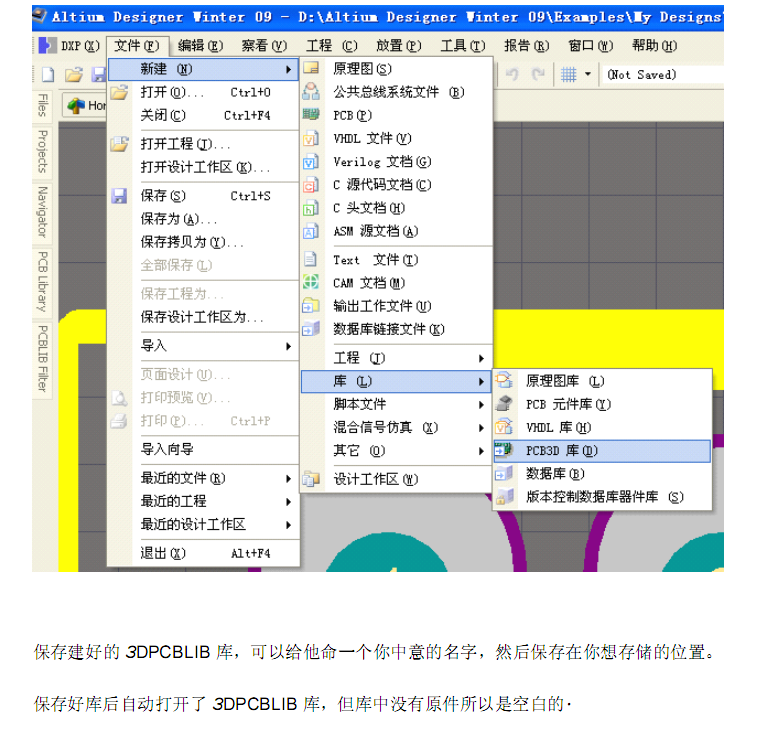Choose 打开设计工作区 (K)... entry
This screenshot has width=784, height=754.
tap(203, 167)
